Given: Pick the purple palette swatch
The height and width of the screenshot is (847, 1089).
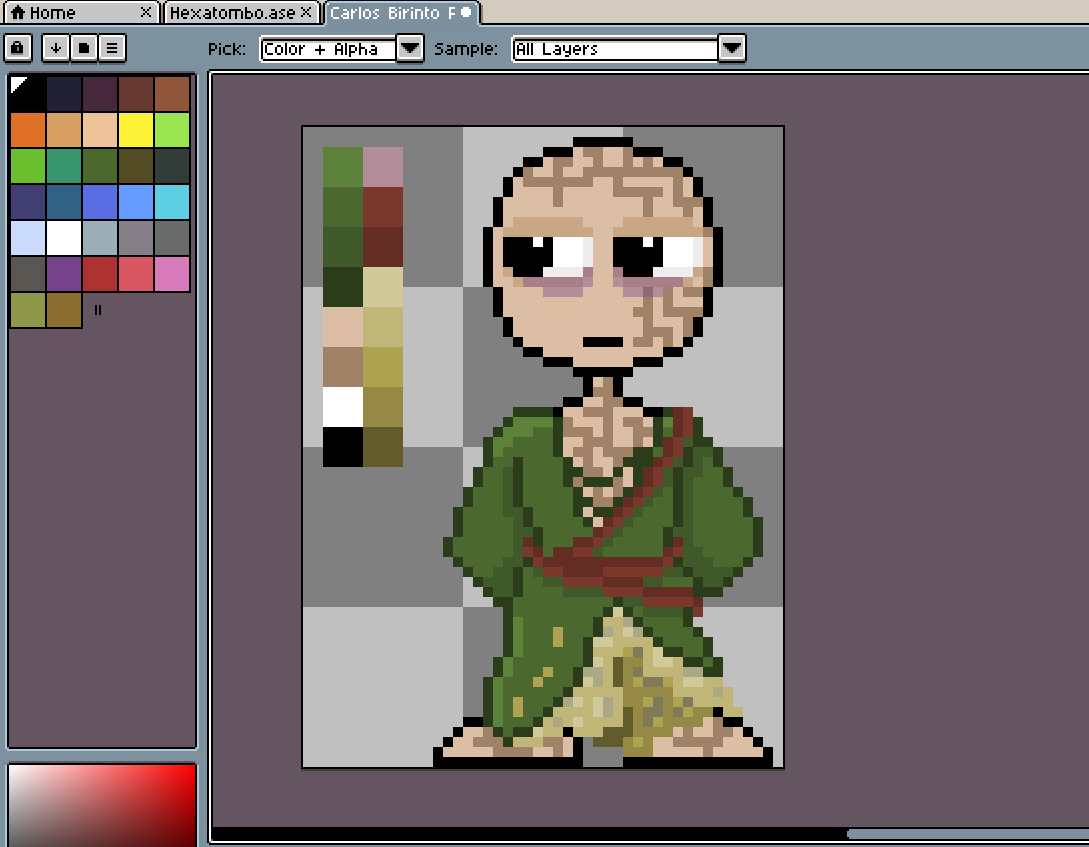Looking at the screenshot, I should [x=64, y=274].
